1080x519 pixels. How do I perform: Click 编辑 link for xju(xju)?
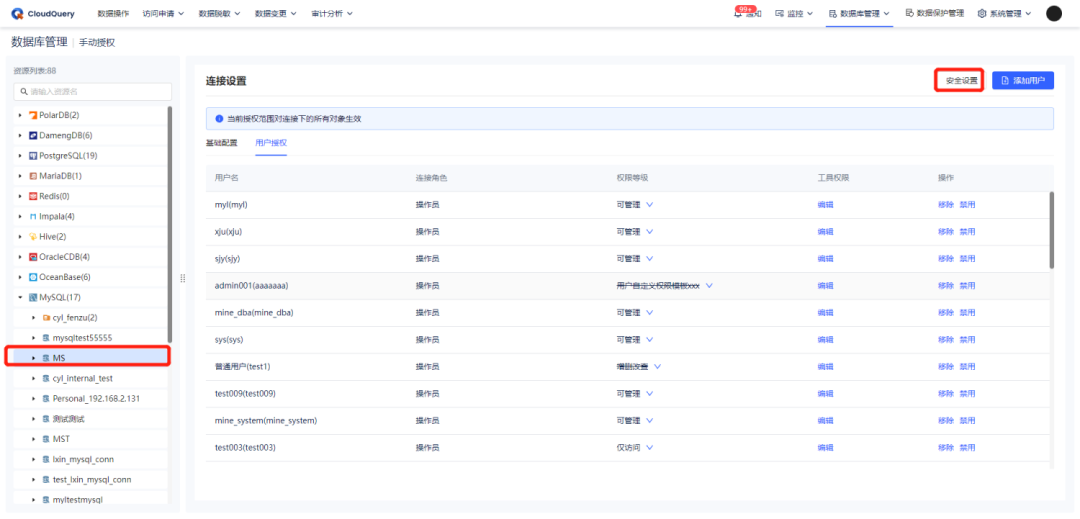coord(825,231)
